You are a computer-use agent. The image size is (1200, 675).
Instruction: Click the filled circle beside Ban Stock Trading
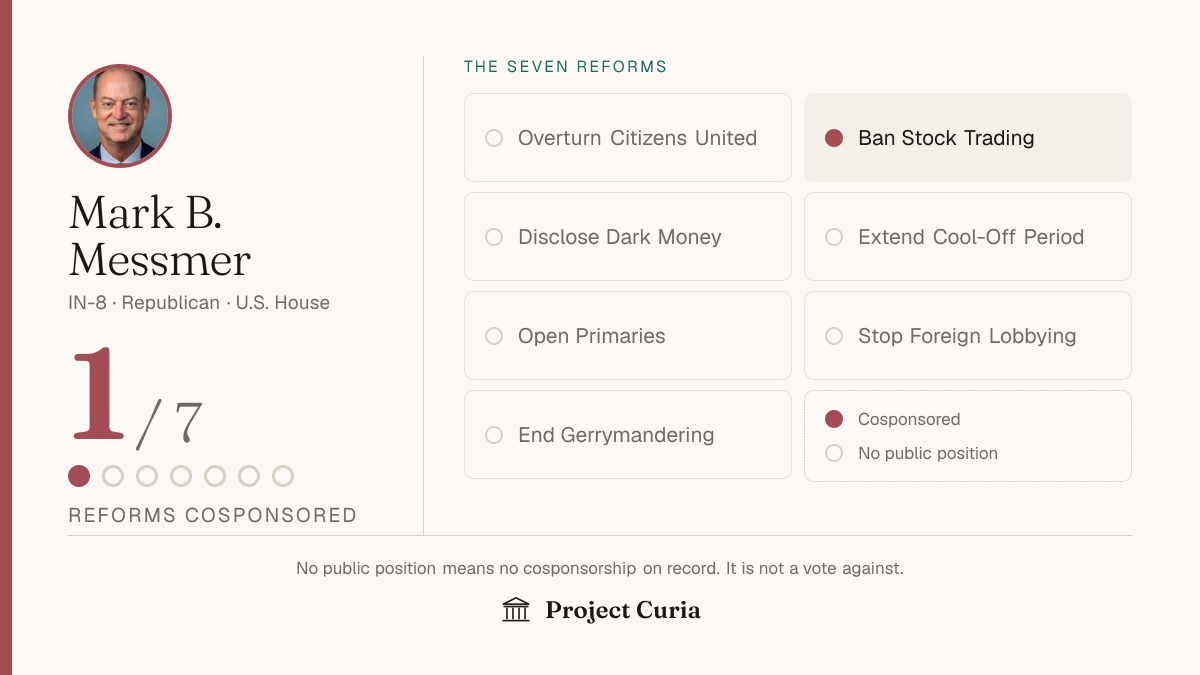(834, 138)
